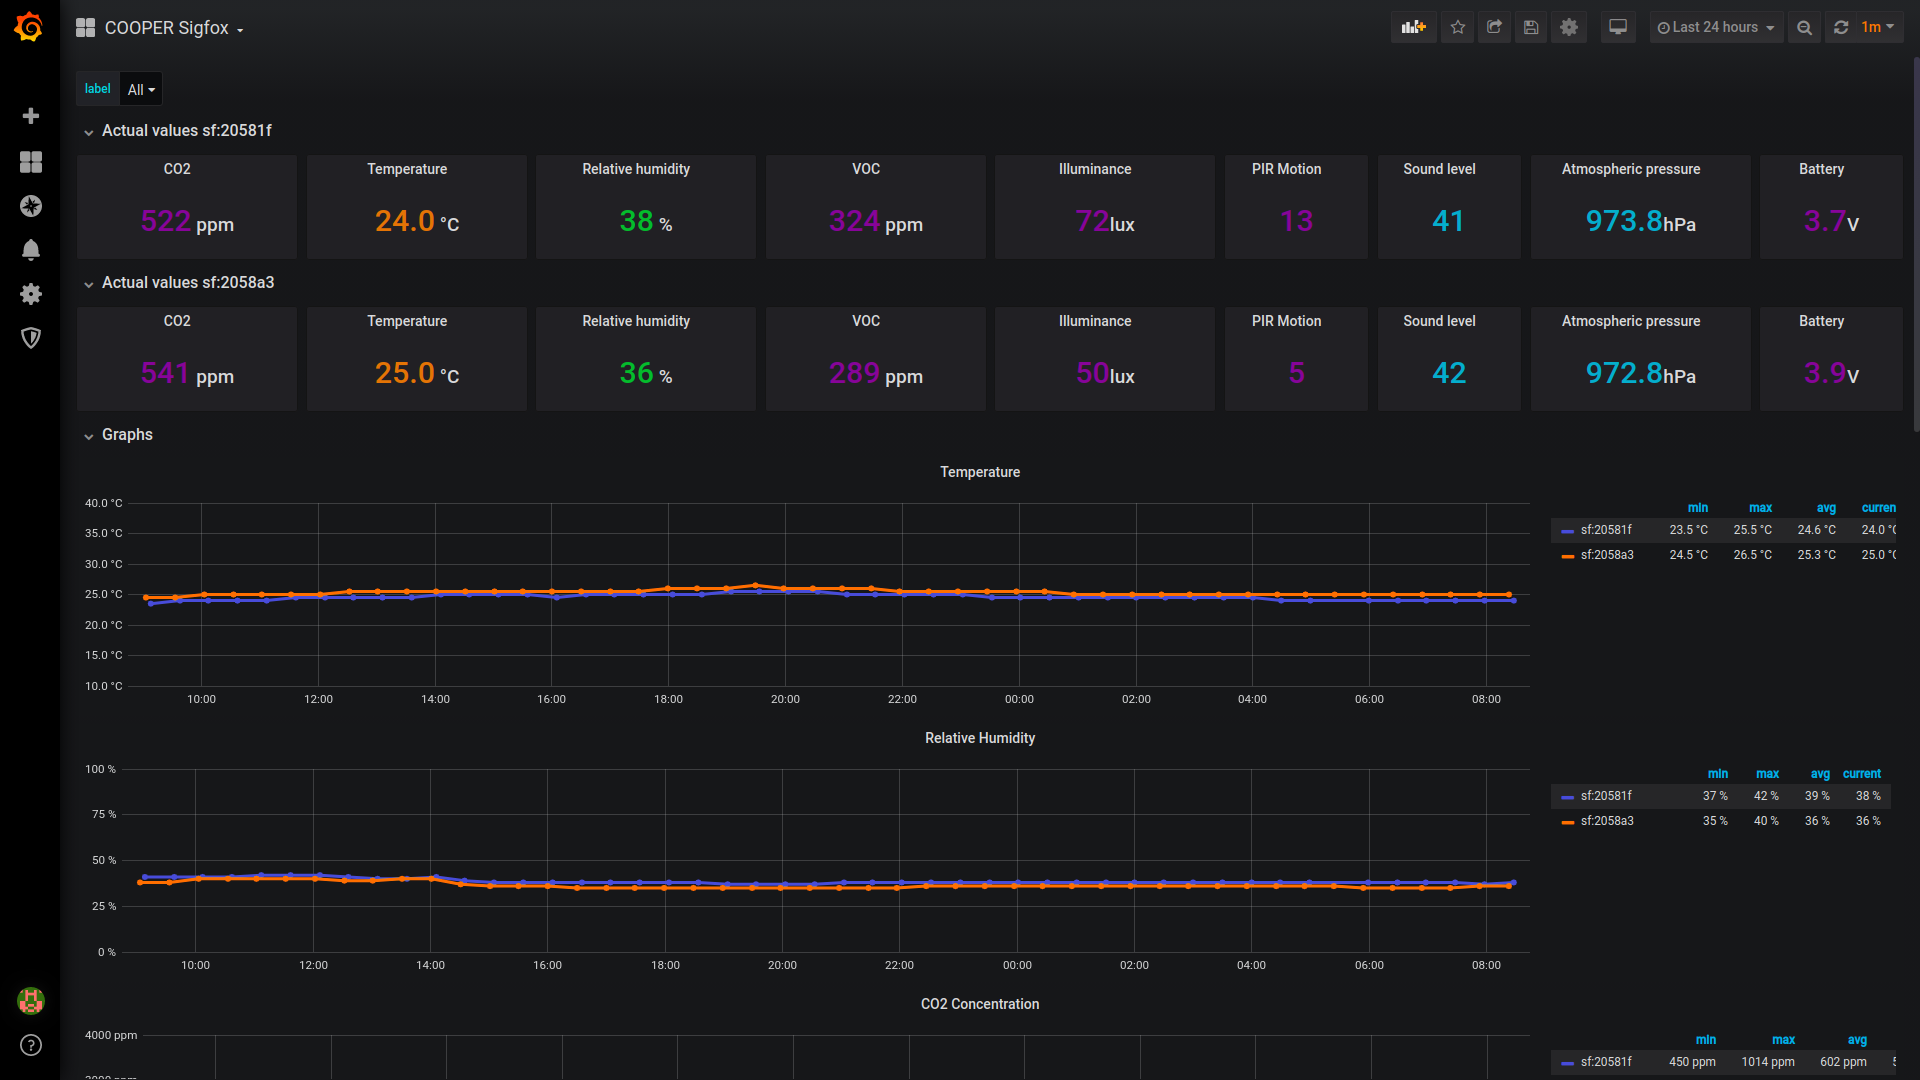Open Explore compass in sidebar
Viewport: 1920px width, 1080px height.
[31, 206]
